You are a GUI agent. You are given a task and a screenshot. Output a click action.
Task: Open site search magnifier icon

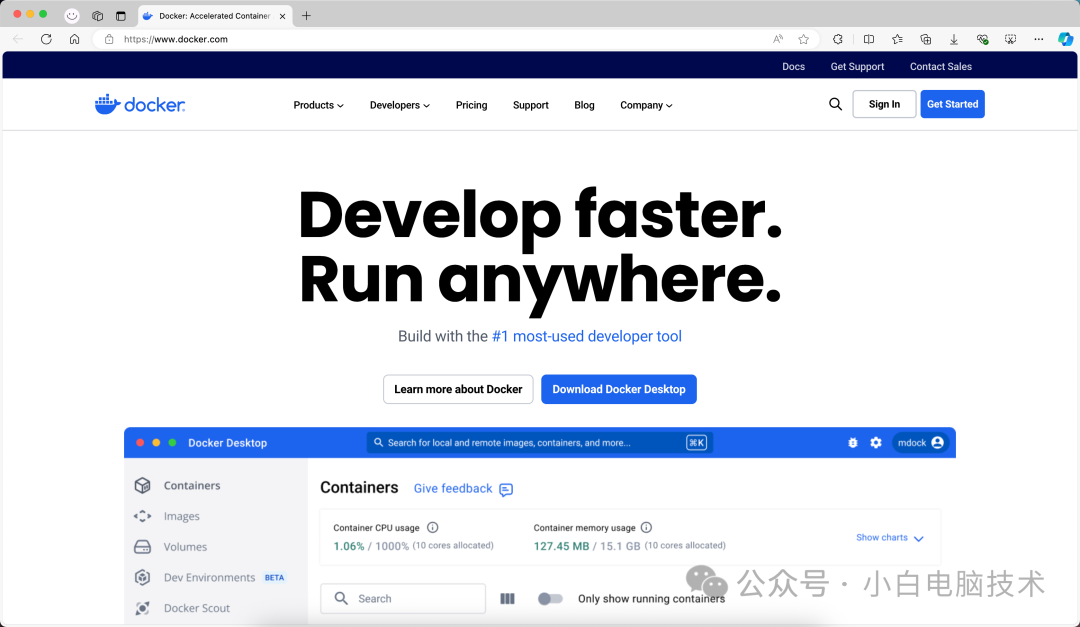click(835, 104)
